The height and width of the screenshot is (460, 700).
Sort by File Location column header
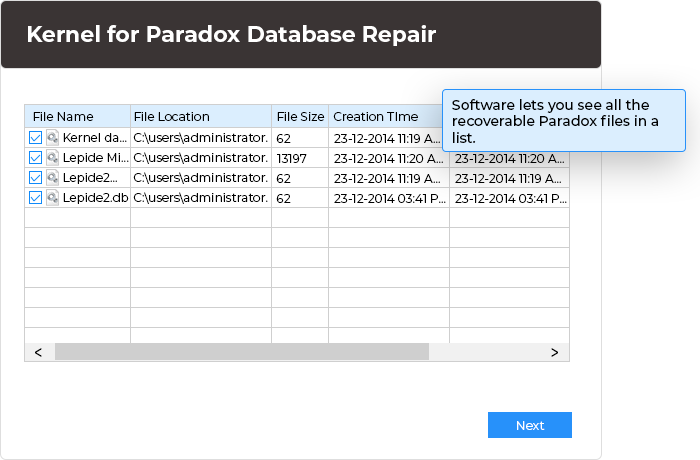coord(201,117)
